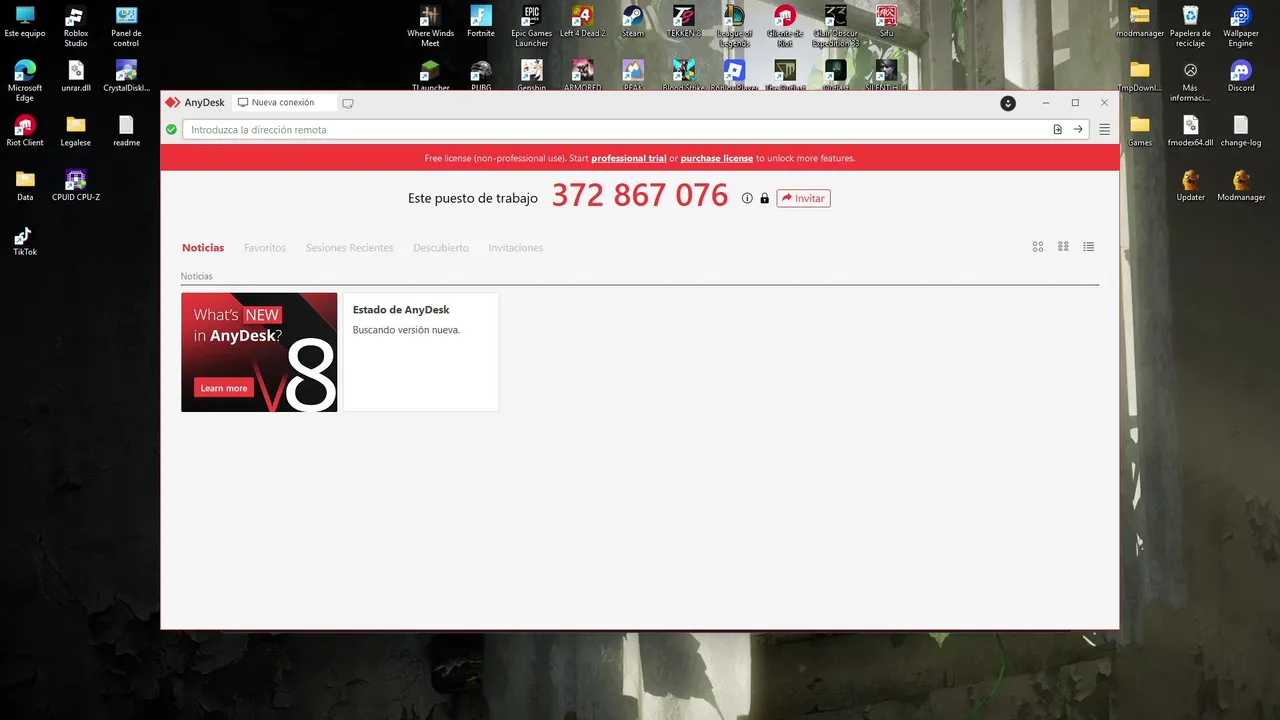Select the Epic Games Launcher icon
This screenshot has height=720, width=1280.
[x=532, y=26]
